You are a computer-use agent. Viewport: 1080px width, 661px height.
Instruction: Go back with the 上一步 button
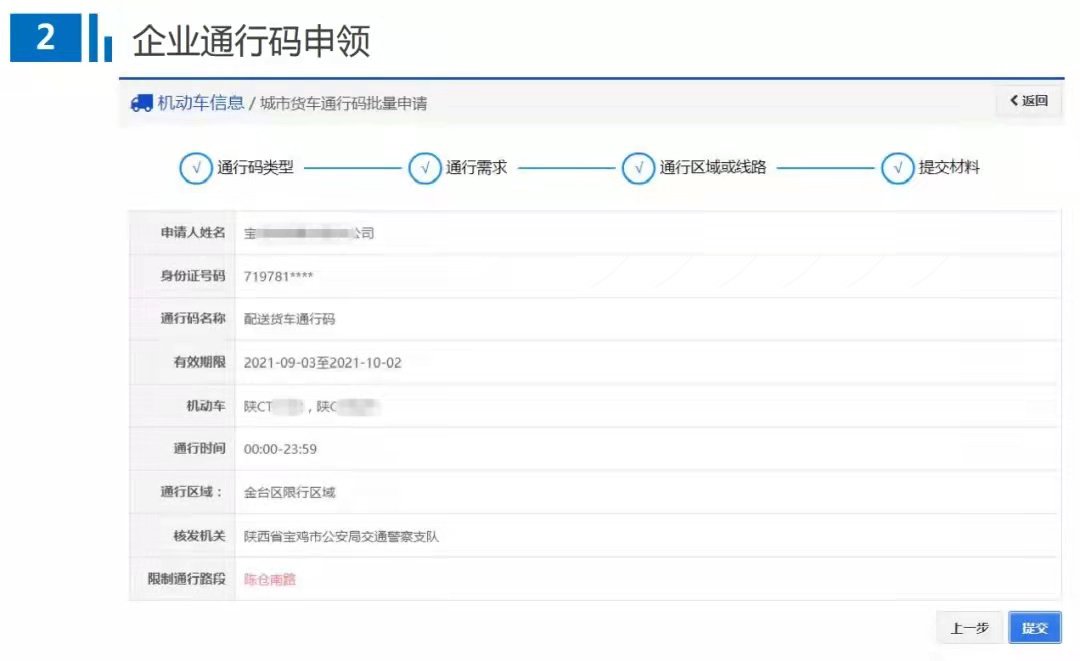coord(969,628)
